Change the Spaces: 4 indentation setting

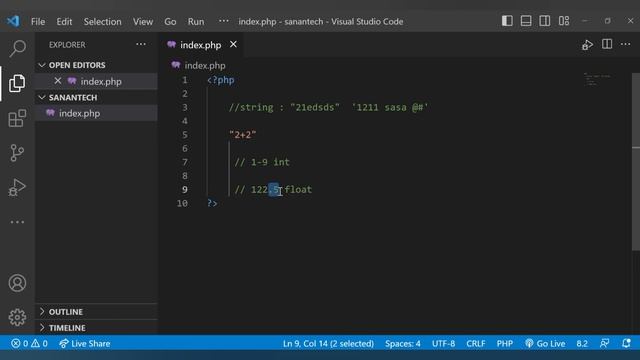[403, 343]
